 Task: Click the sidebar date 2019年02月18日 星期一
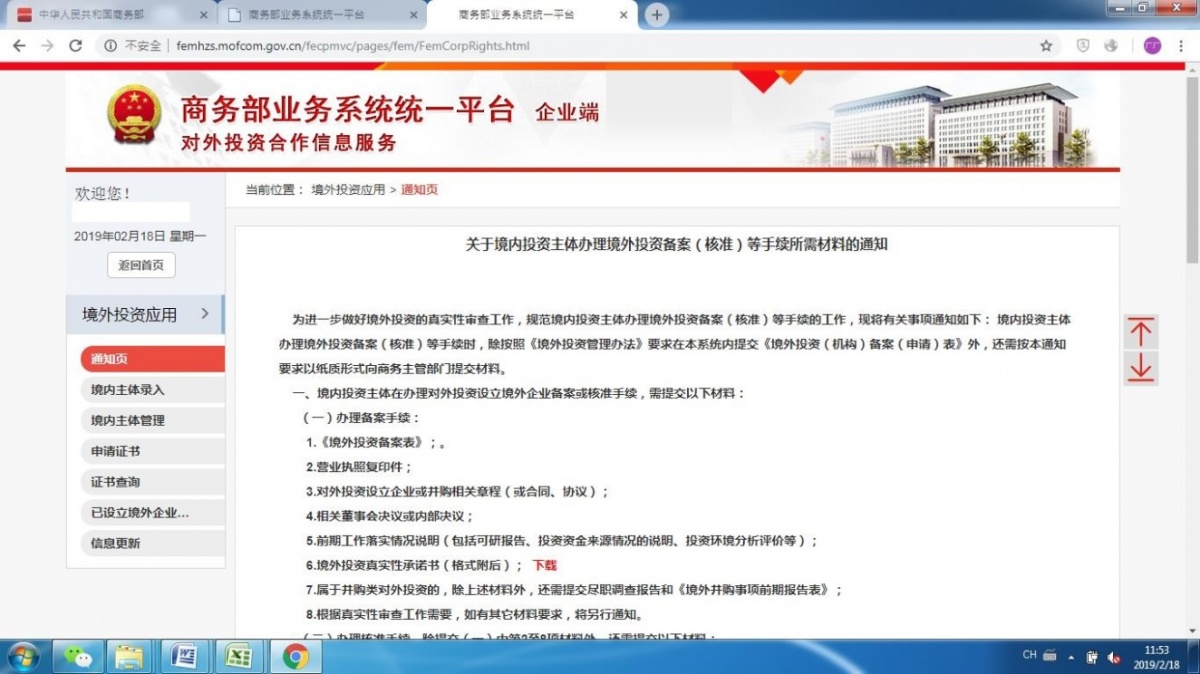(x=140, y=236)
